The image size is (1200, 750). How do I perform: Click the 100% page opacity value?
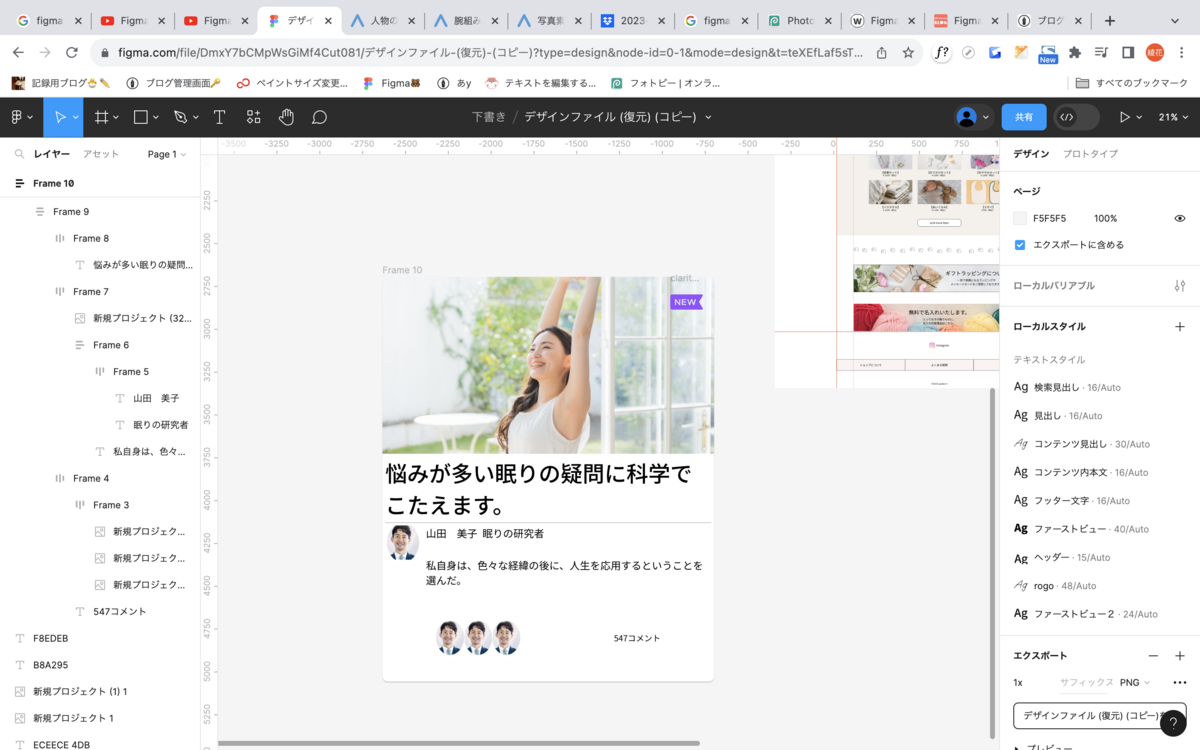click(1105, 218)
